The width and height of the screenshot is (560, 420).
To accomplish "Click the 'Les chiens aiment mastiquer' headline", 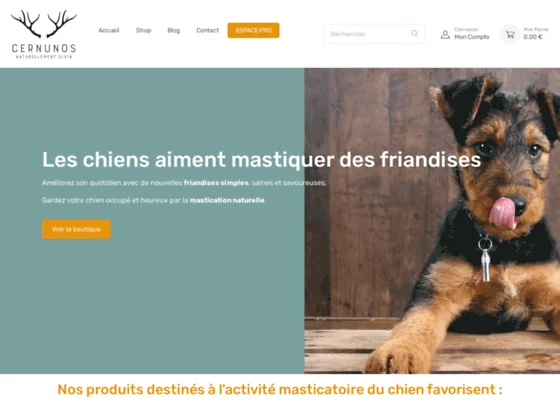I will click(261, 159).
